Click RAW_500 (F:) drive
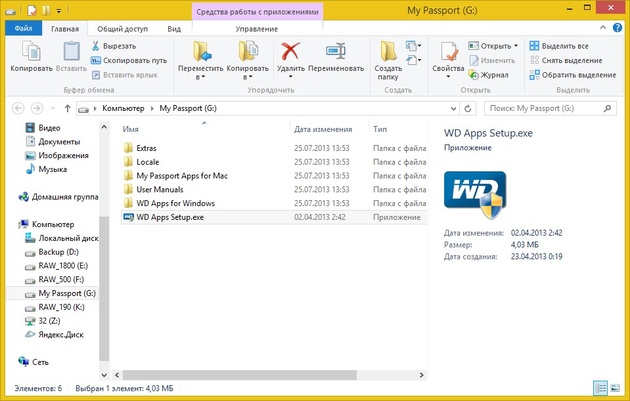Viewport: 630px width, 401px height. [54, 279]
